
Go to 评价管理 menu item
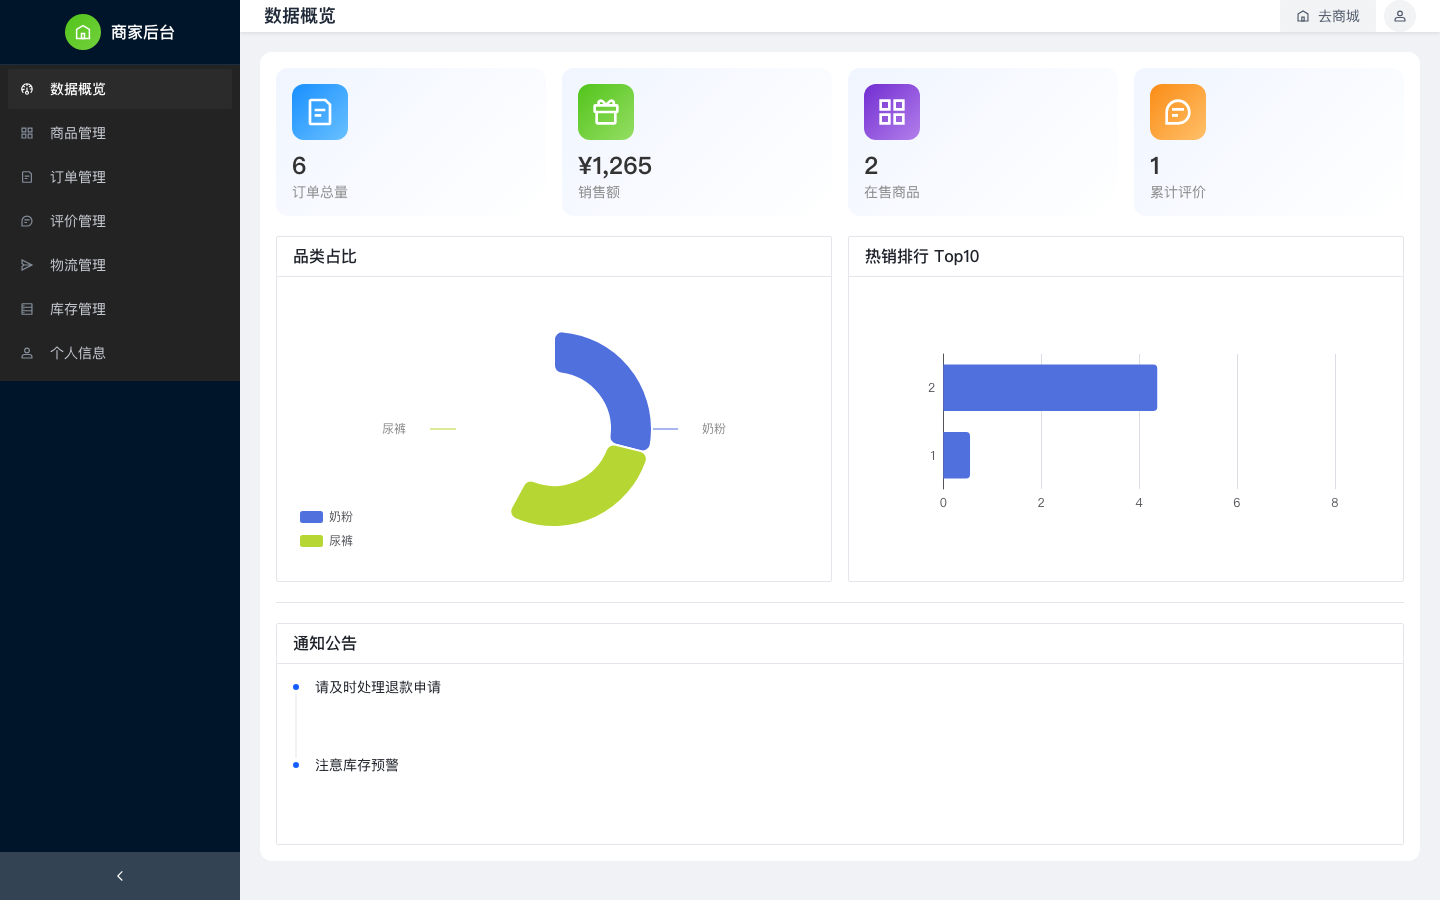point(78,221)
